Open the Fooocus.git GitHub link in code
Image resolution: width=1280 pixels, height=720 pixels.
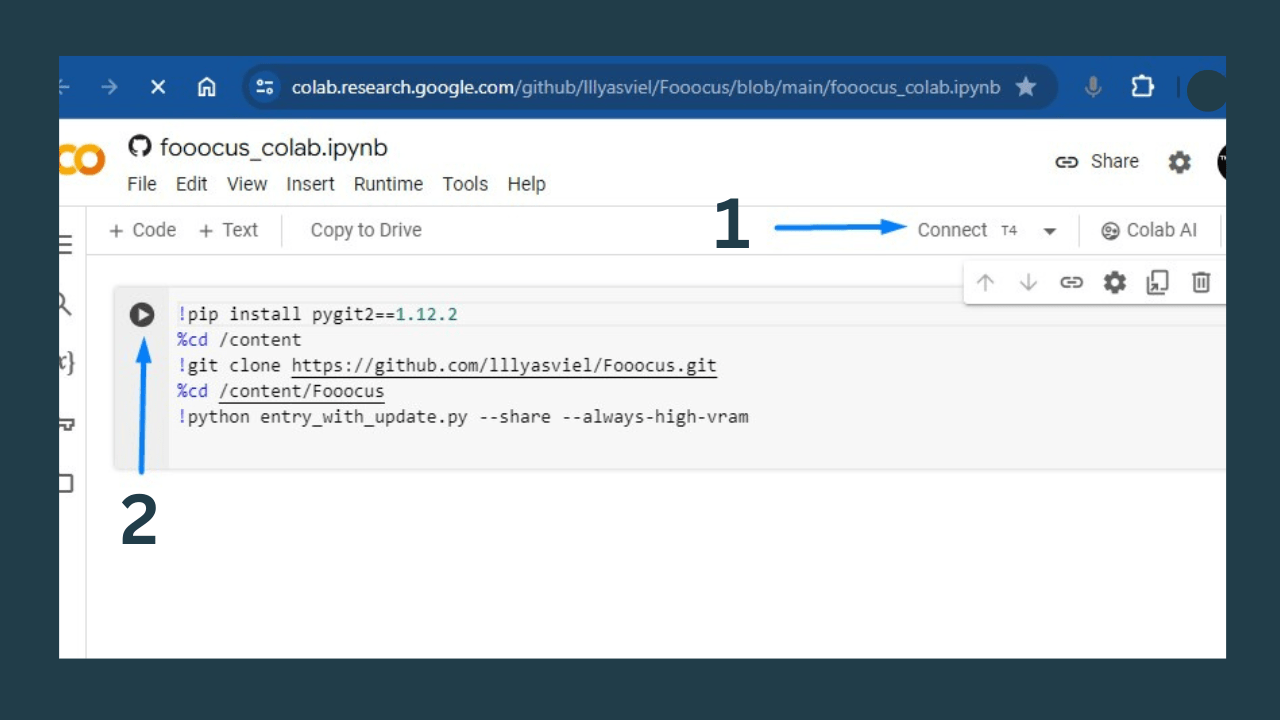(x=504, y=365)
